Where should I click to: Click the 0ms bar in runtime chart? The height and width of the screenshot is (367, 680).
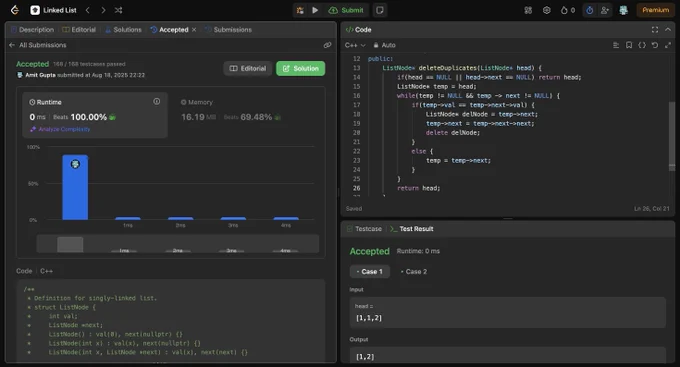point(75,187)
